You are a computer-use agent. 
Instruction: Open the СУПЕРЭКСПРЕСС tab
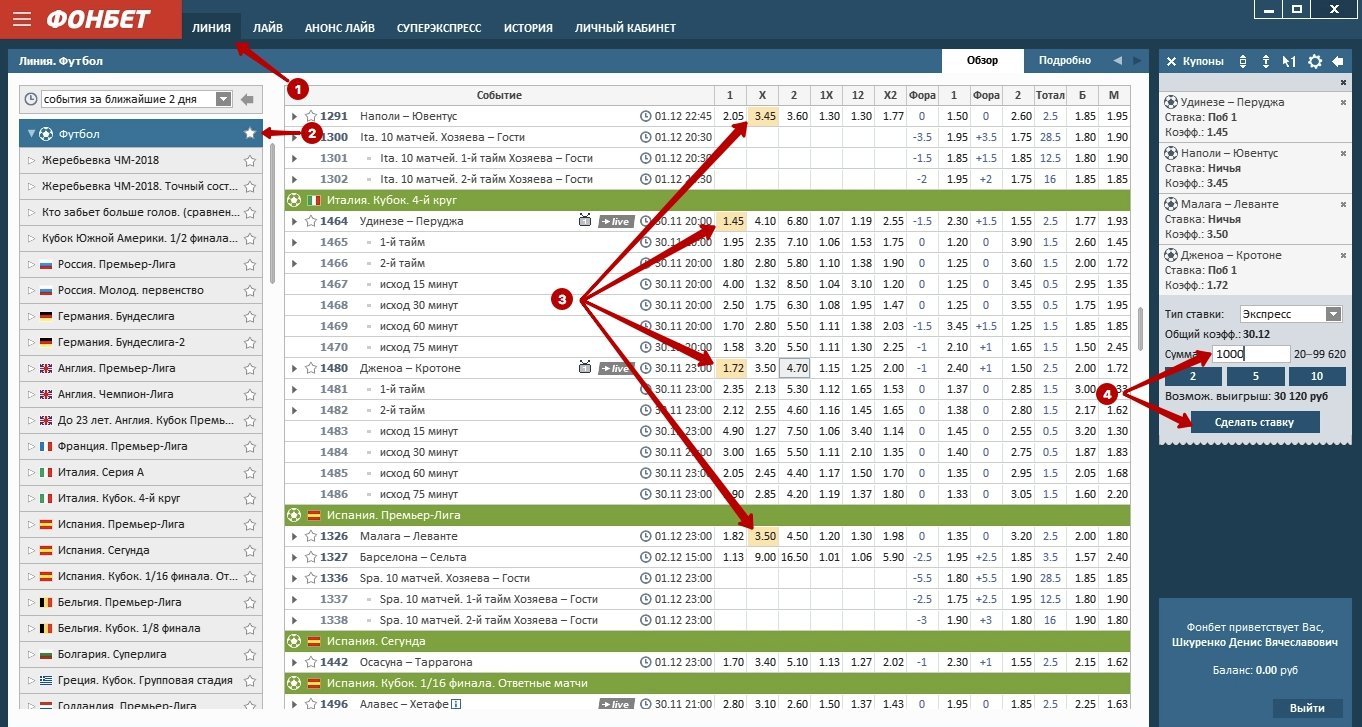coord(438,28)
